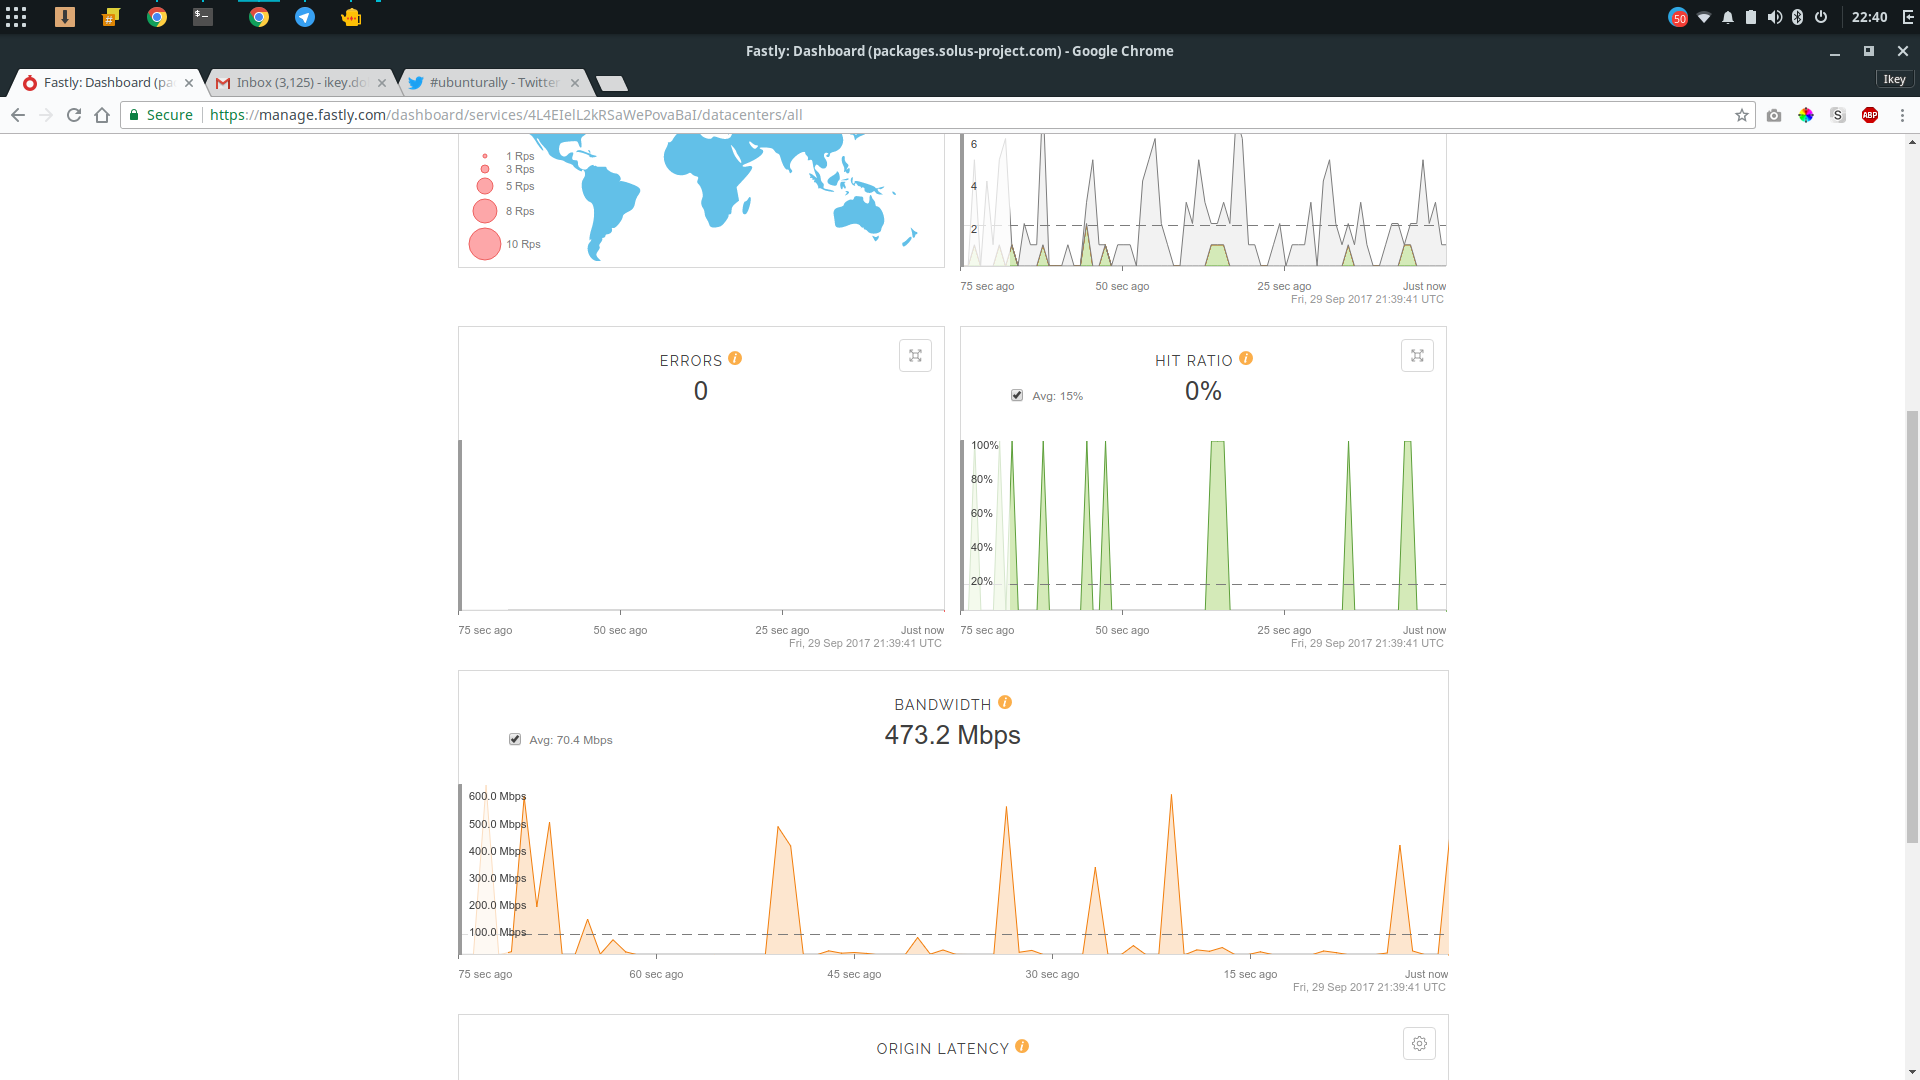Open the Telegram panel icon

(305, 17)
